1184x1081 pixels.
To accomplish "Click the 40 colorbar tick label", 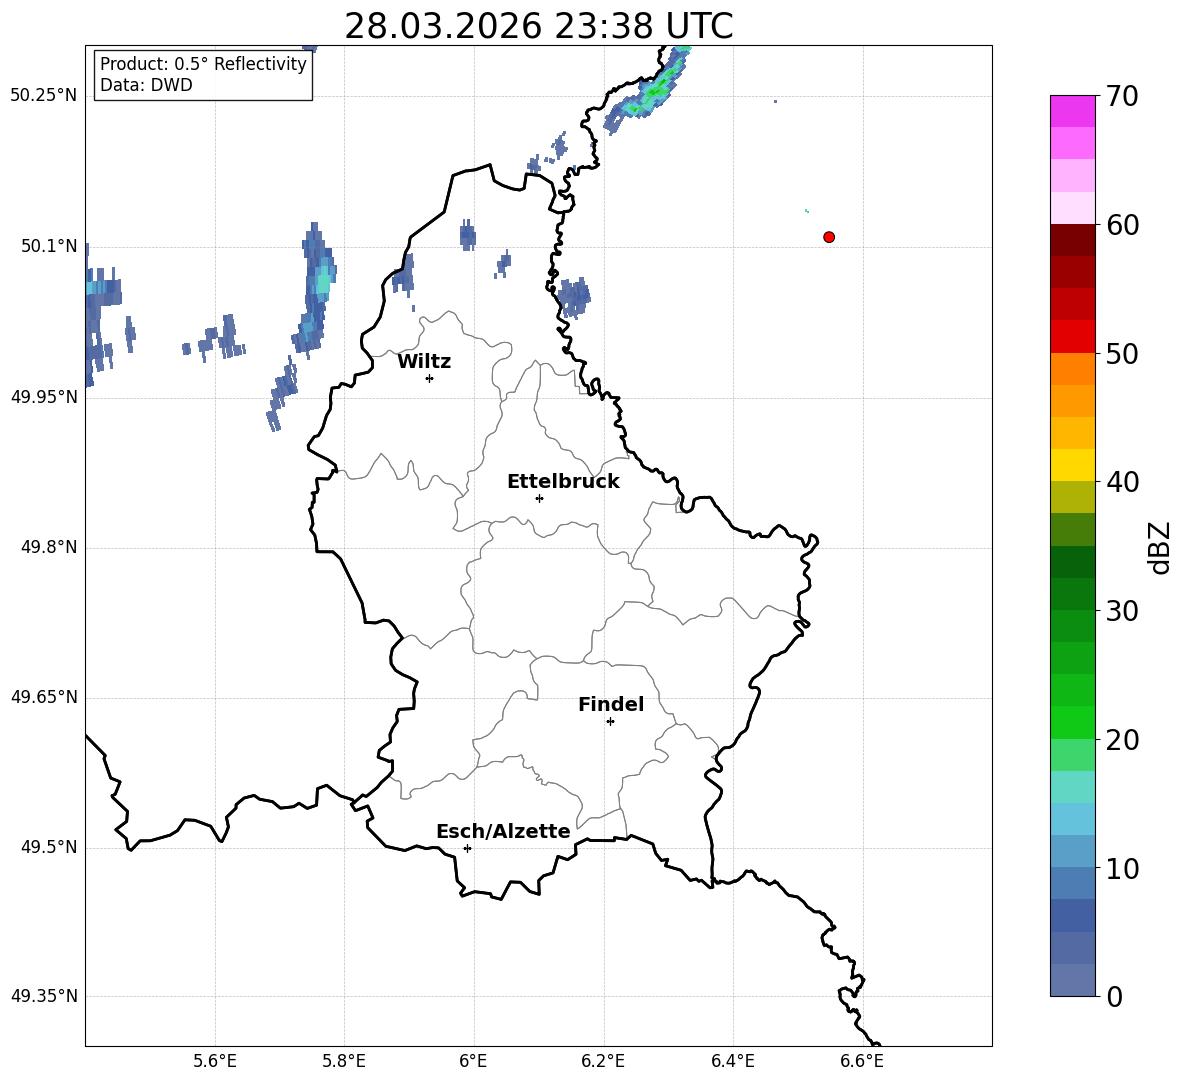I will (x=1122, y=482).
